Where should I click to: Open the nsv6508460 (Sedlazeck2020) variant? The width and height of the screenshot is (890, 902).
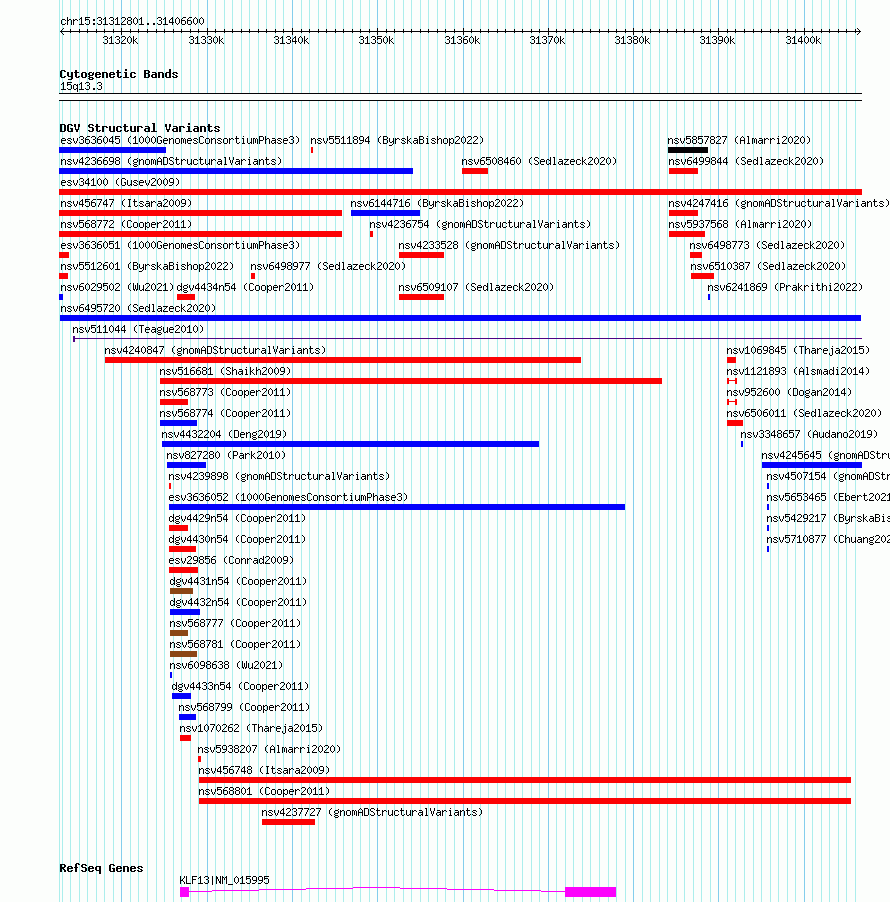coord(538,161)
